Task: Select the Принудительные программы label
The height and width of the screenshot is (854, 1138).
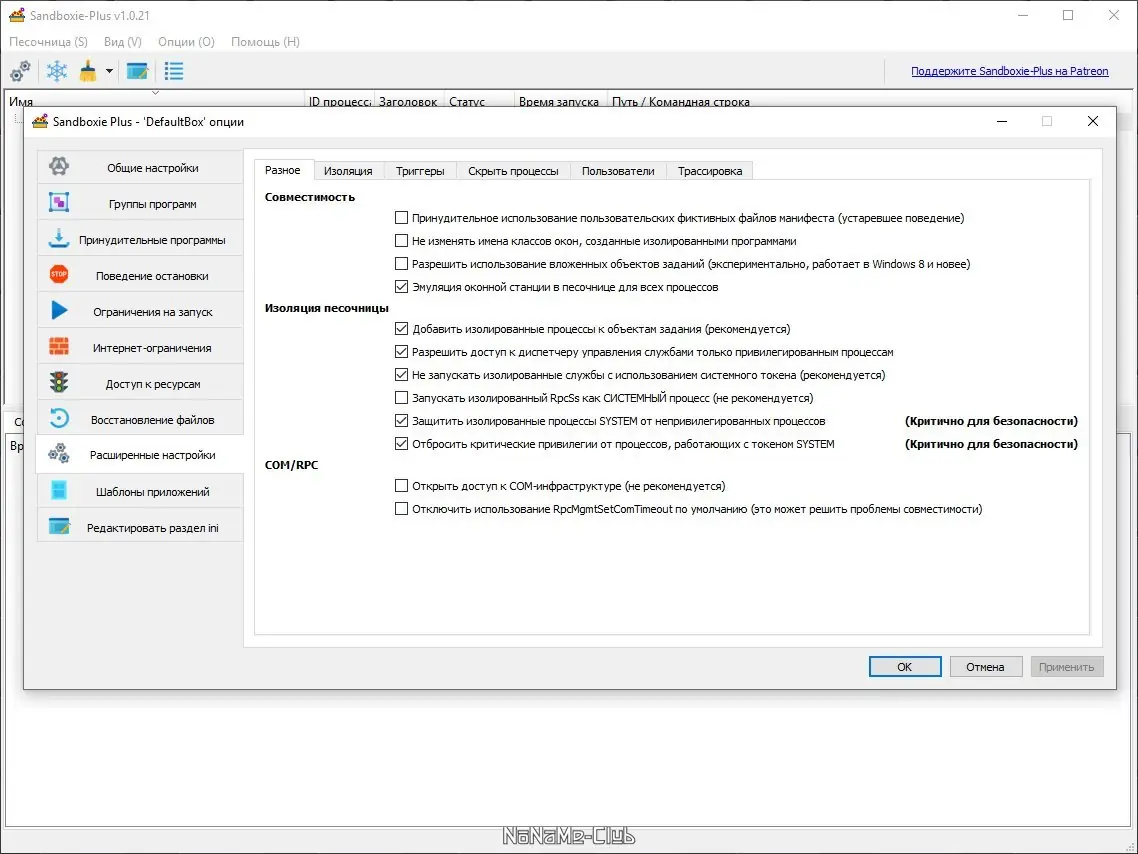Action: (152, 240)
